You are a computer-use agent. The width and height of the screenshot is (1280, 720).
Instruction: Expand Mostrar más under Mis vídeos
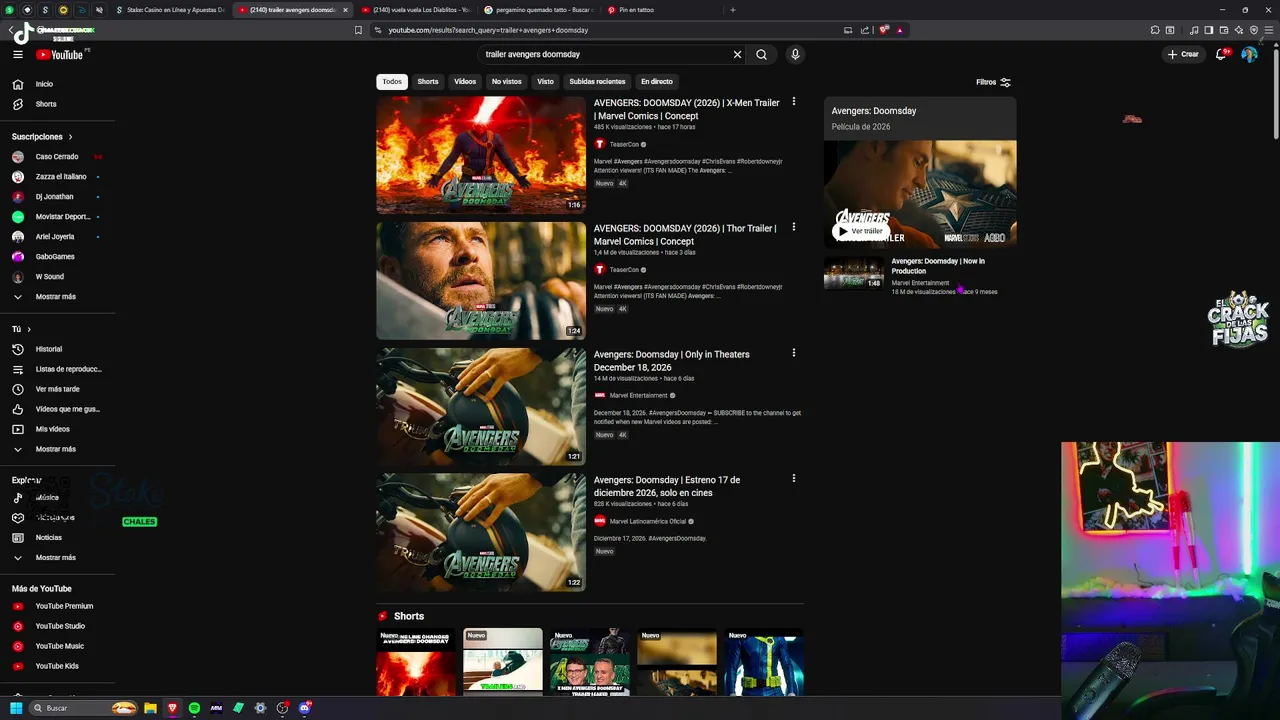55,449
